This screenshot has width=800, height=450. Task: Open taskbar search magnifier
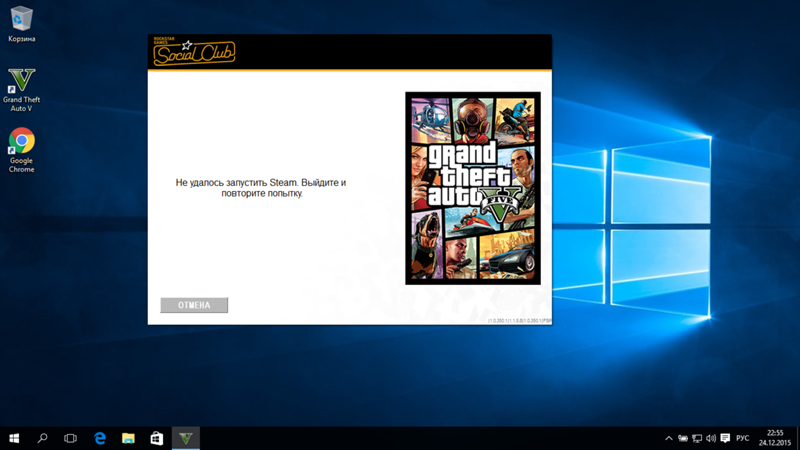[x=42, y=438]
